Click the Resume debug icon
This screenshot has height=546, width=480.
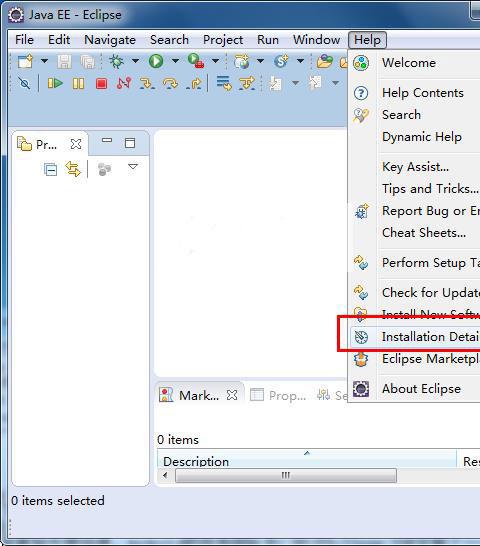[x=55, y=84]
